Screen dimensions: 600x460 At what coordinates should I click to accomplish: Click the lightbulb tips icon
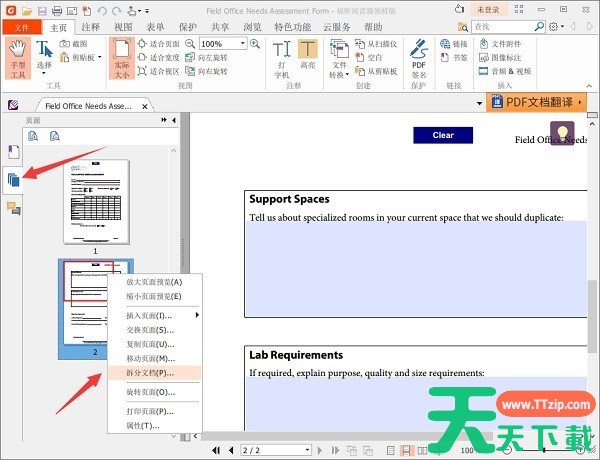tap(562, 133)
